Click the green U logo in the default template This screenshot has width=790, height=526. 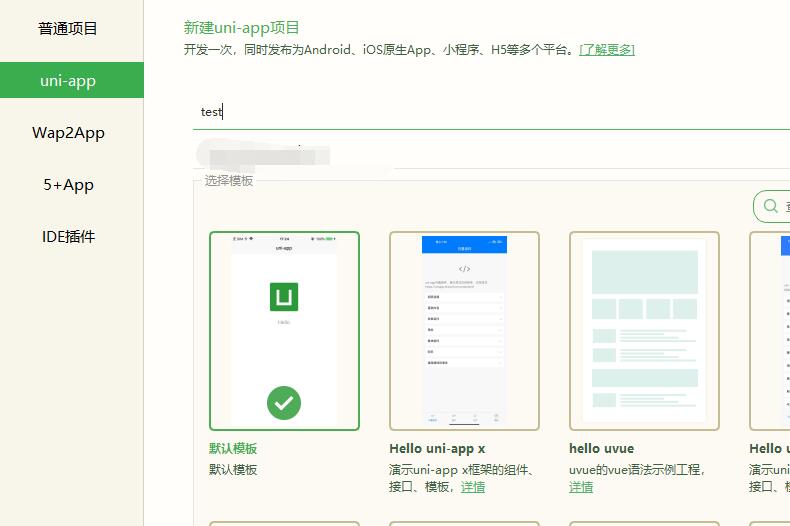pos(284,297)
